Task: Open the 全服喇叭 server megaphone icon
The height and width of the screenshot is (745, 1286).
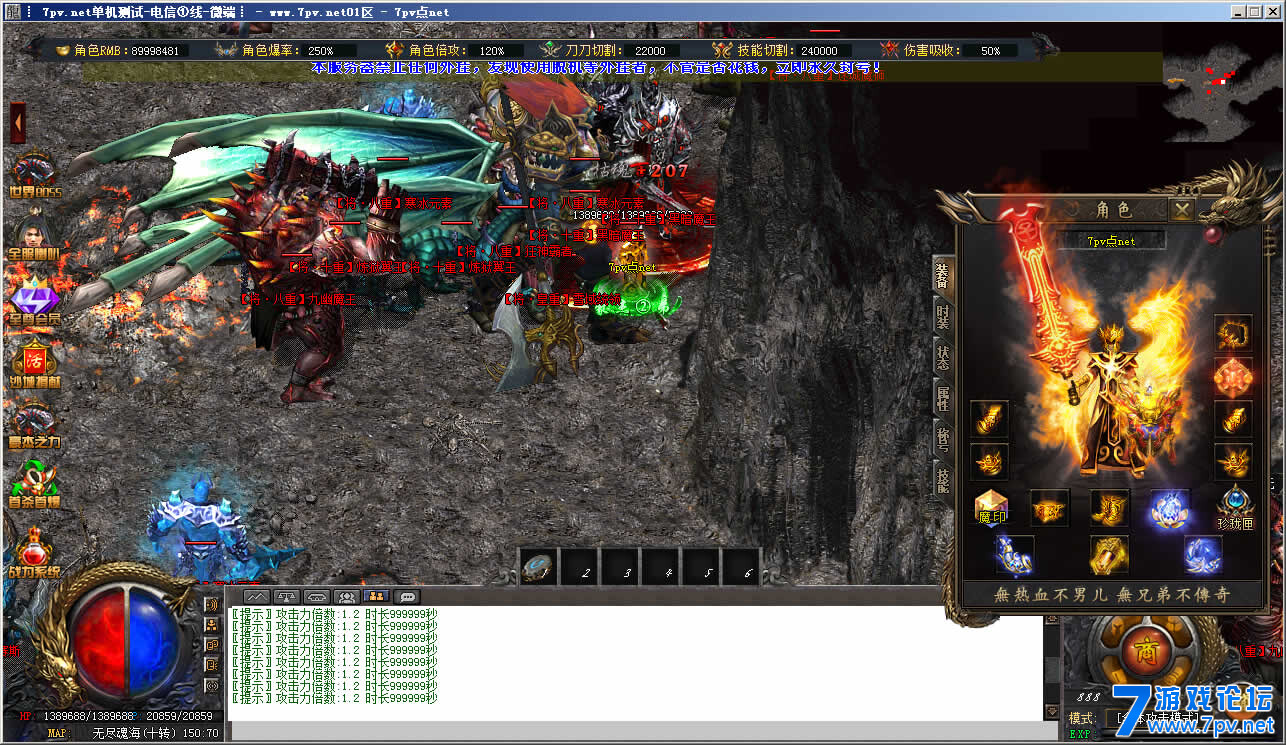Action: point(35,236)
